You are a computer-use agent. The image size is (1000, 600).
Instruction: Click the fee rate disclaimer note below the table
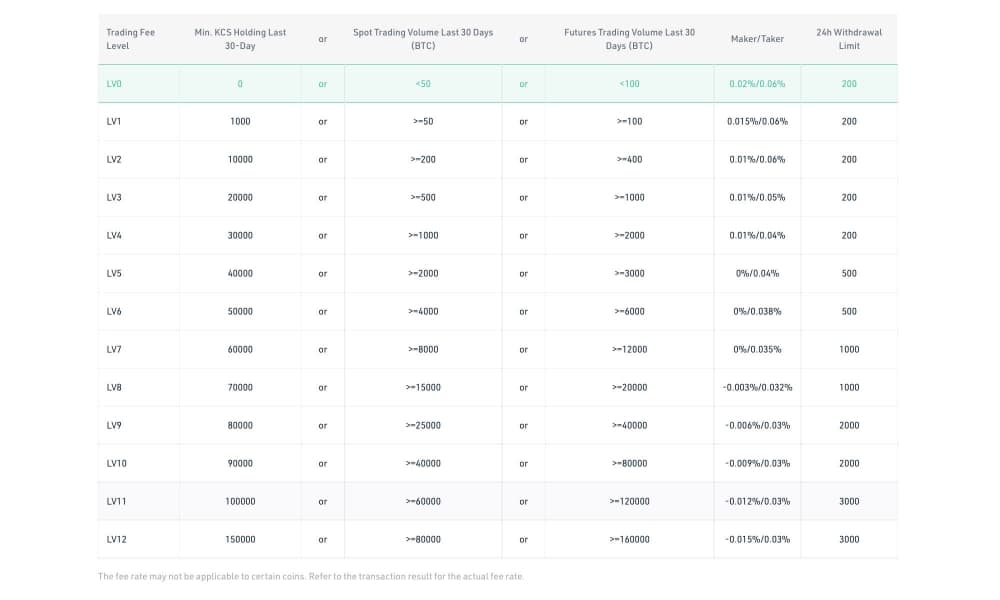coord(311,576)
